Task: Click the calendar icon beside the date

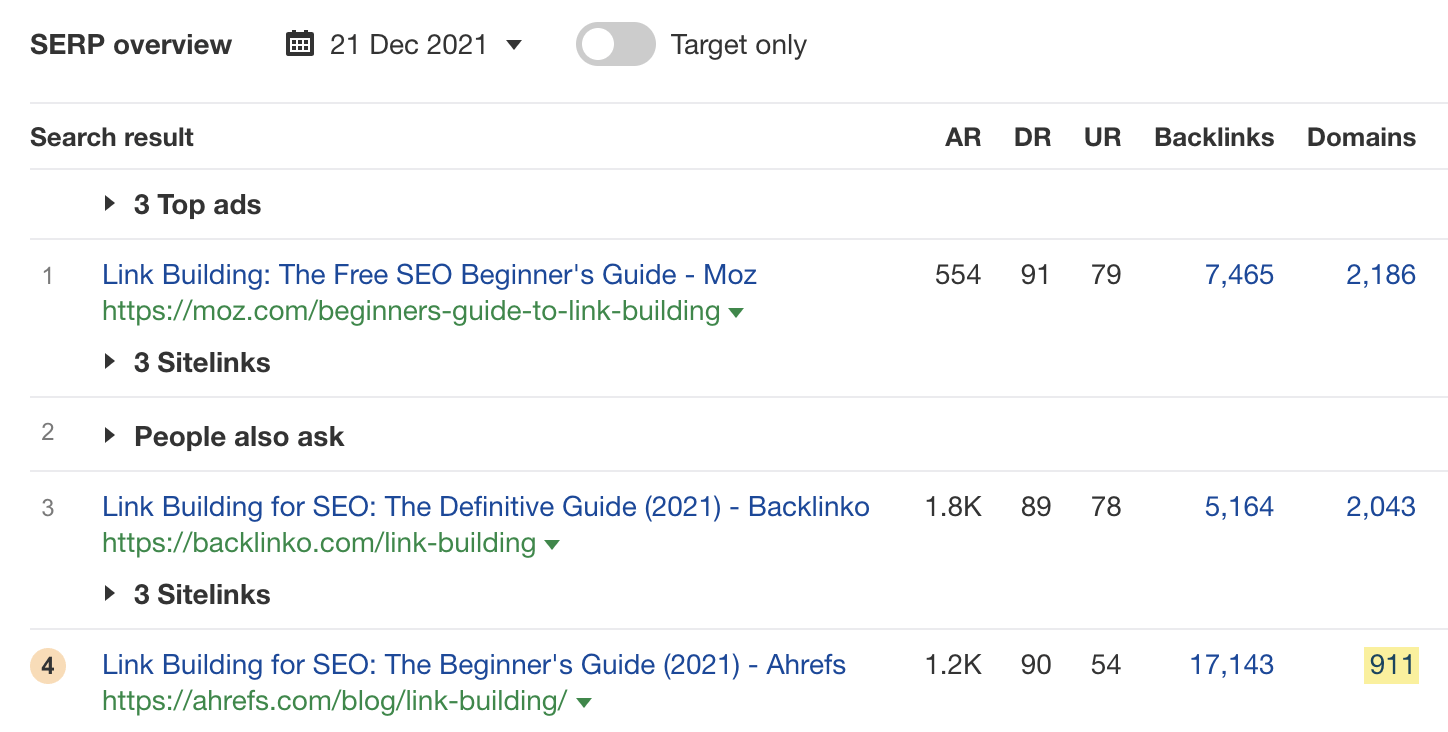Action: 300,44
